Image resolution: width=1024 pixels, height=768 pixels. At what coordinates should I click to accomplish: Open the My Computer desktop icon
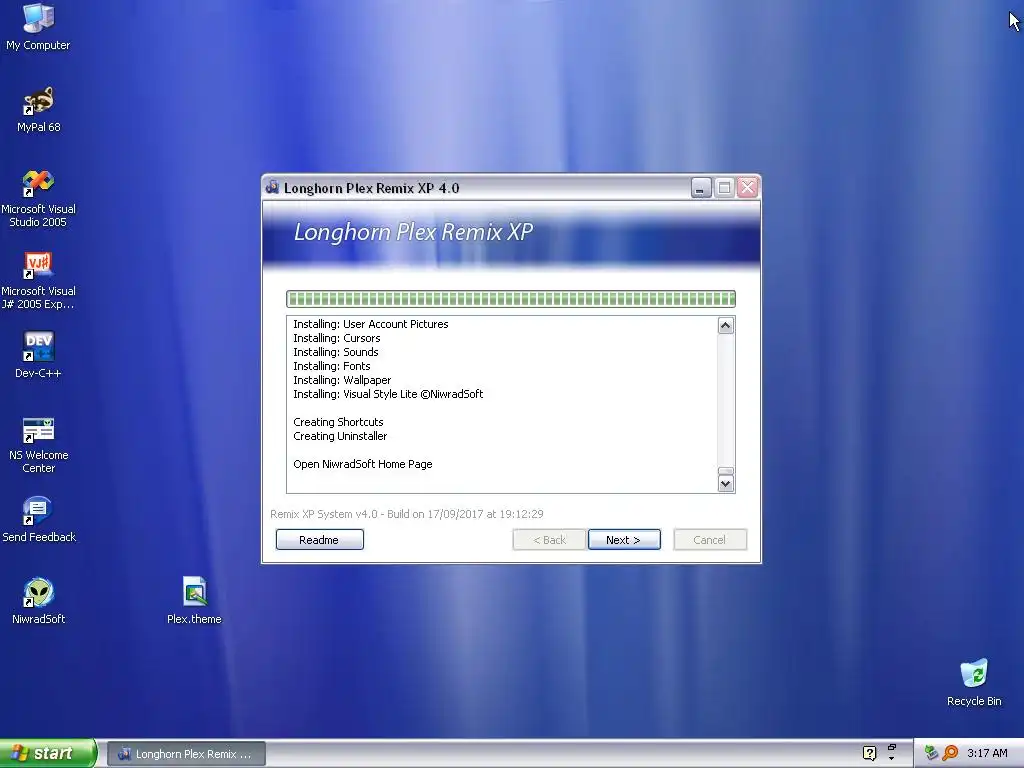[x=38, y=27]
